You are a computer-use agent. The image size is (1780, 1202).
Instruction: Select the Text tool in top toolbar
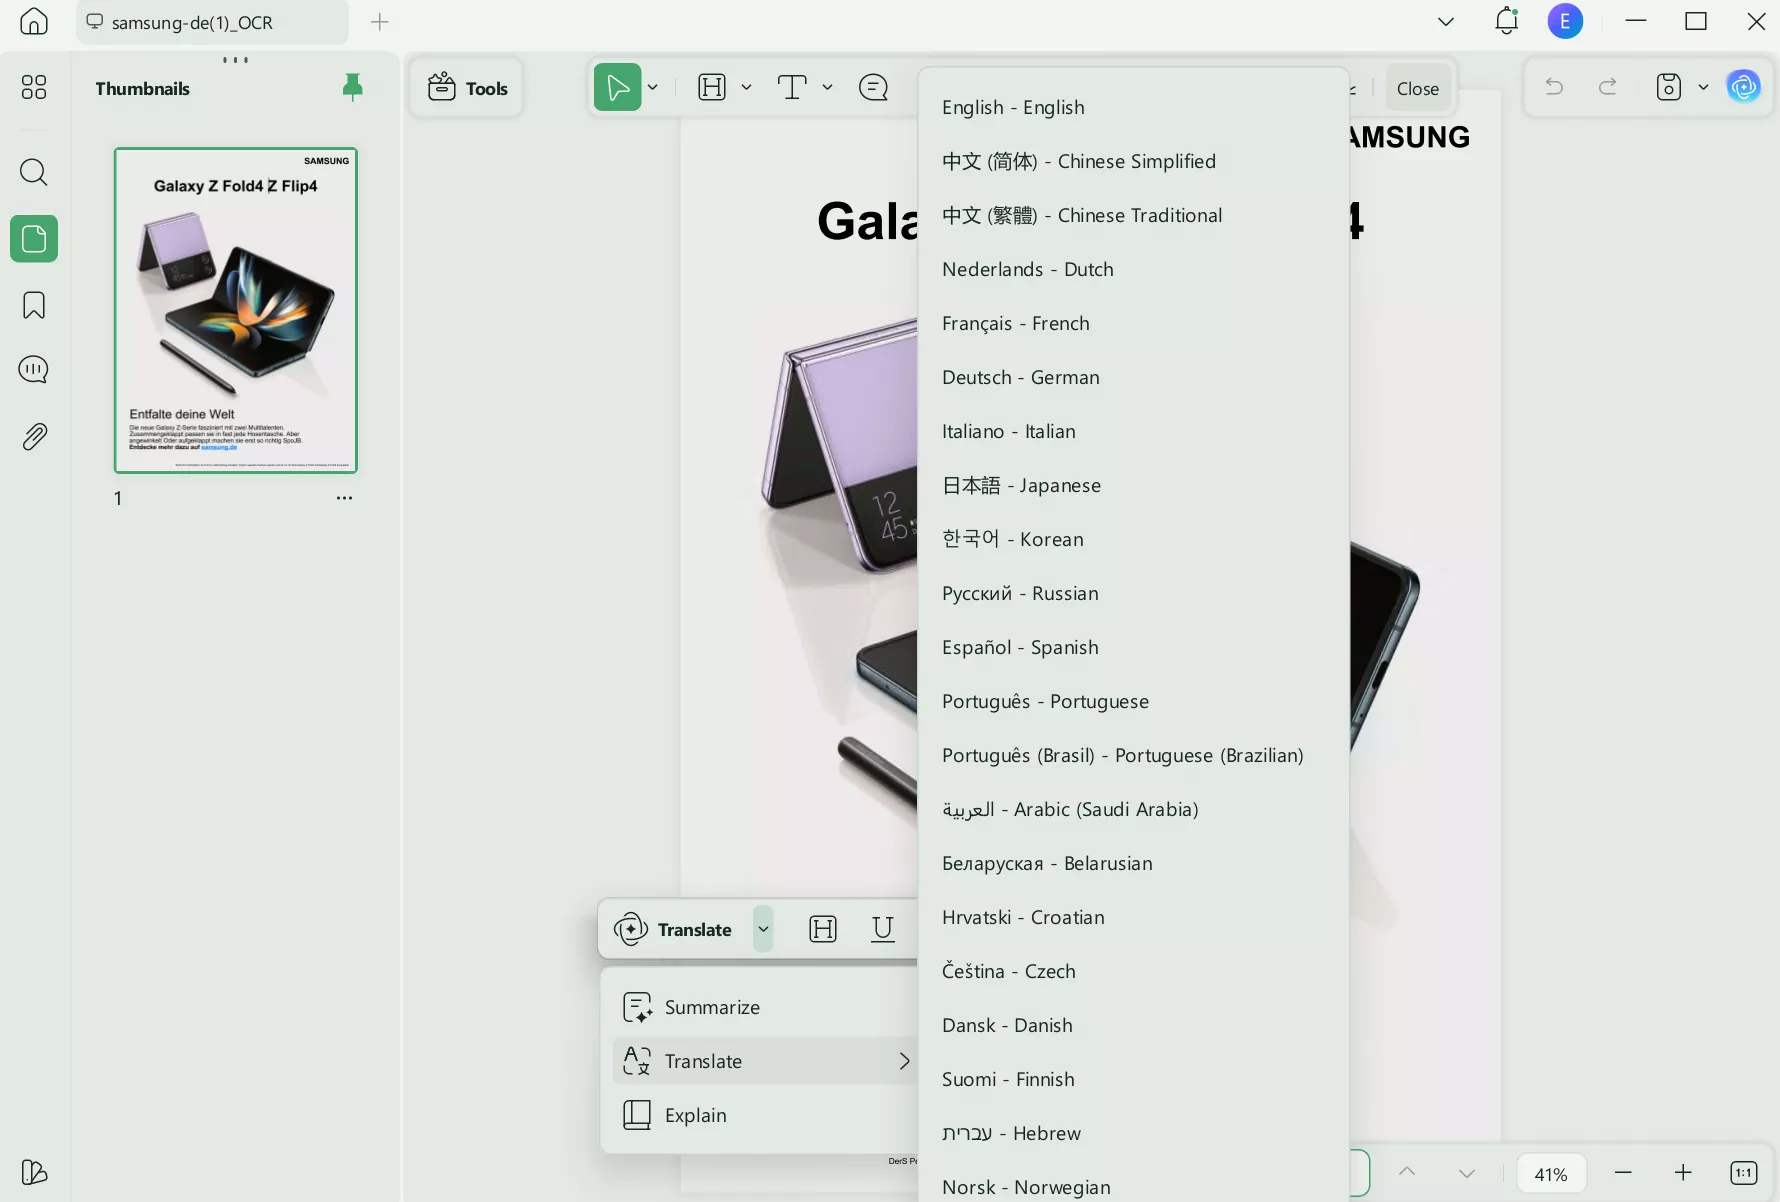point(792,87)
